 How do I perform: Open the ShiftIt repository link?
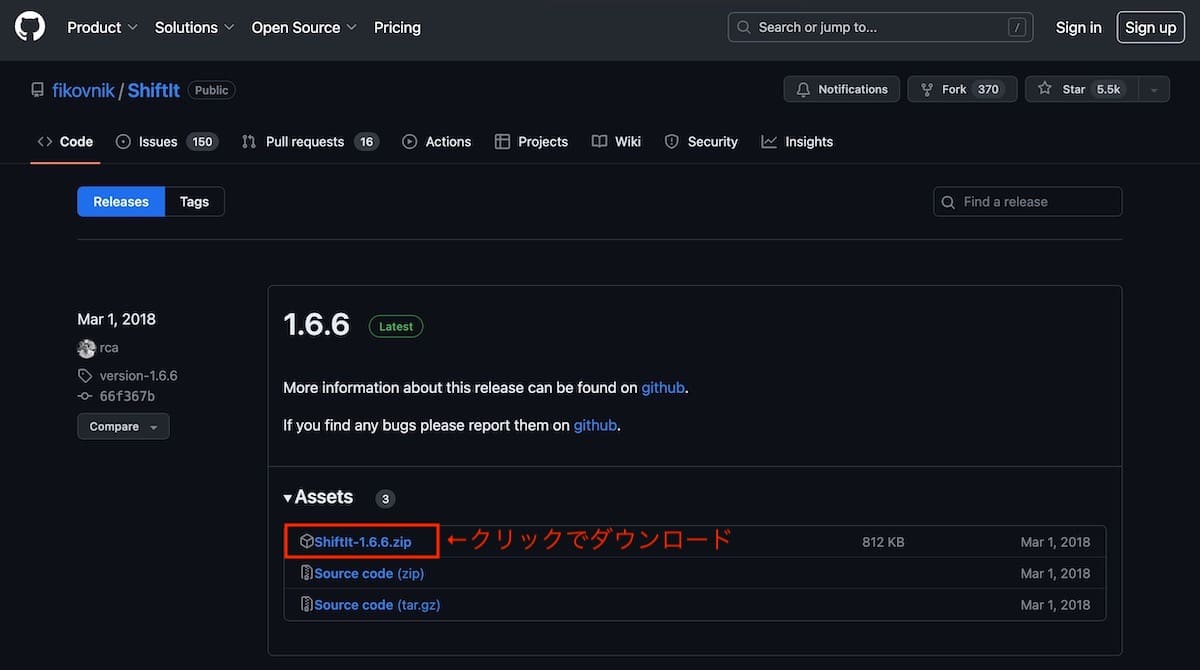tap(153, 90)
